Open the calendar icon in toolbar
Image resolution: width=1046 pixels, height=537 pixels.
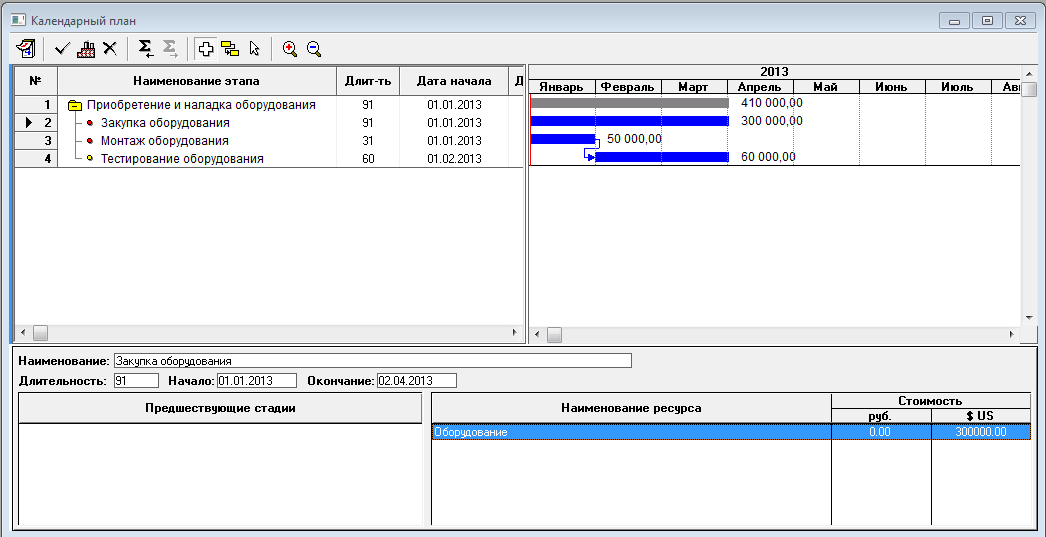[x=26, y=49]
